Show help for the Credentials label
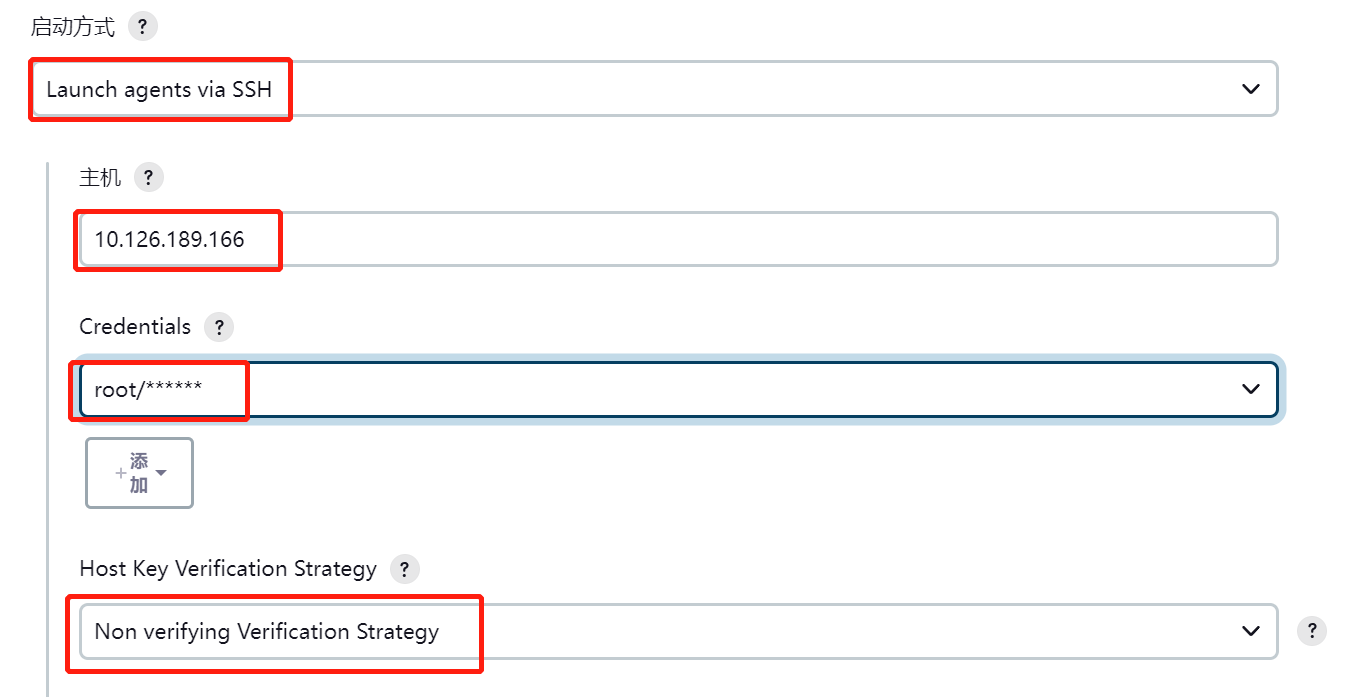Image resolution: width=1345 pixels, height=697 pixels. coord(218,327)
